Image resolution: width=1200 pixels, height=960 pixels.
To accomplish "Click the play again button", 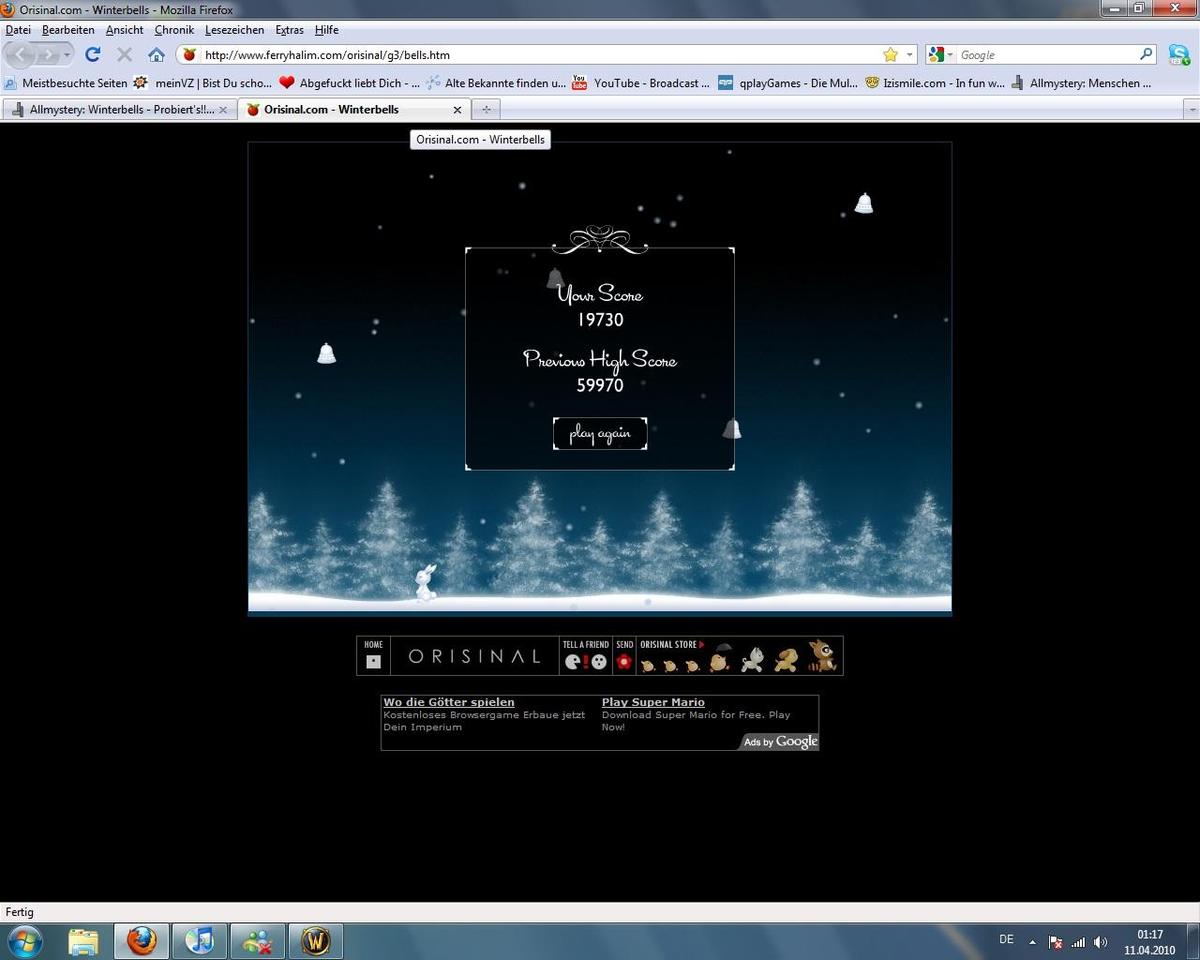I will click(600, 434).
